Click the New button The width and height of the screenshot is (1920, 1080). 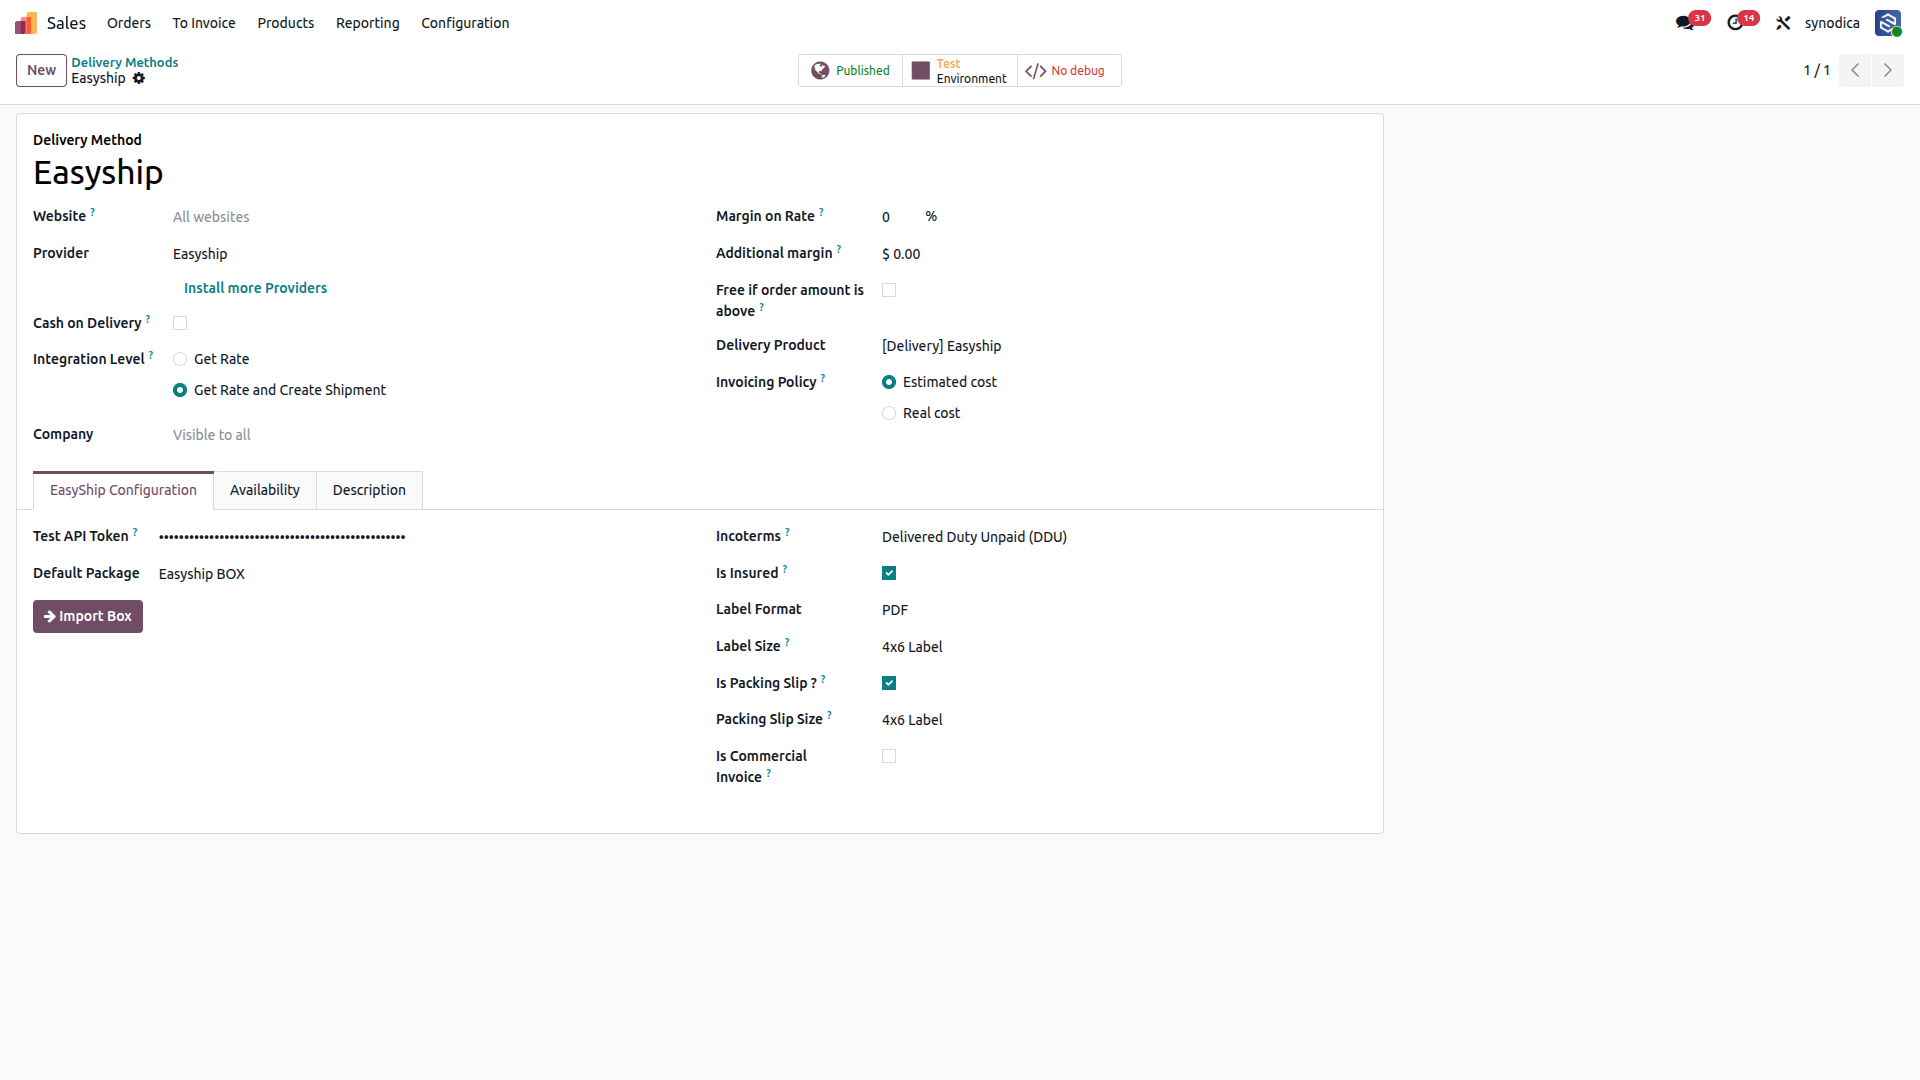[41, 70]
